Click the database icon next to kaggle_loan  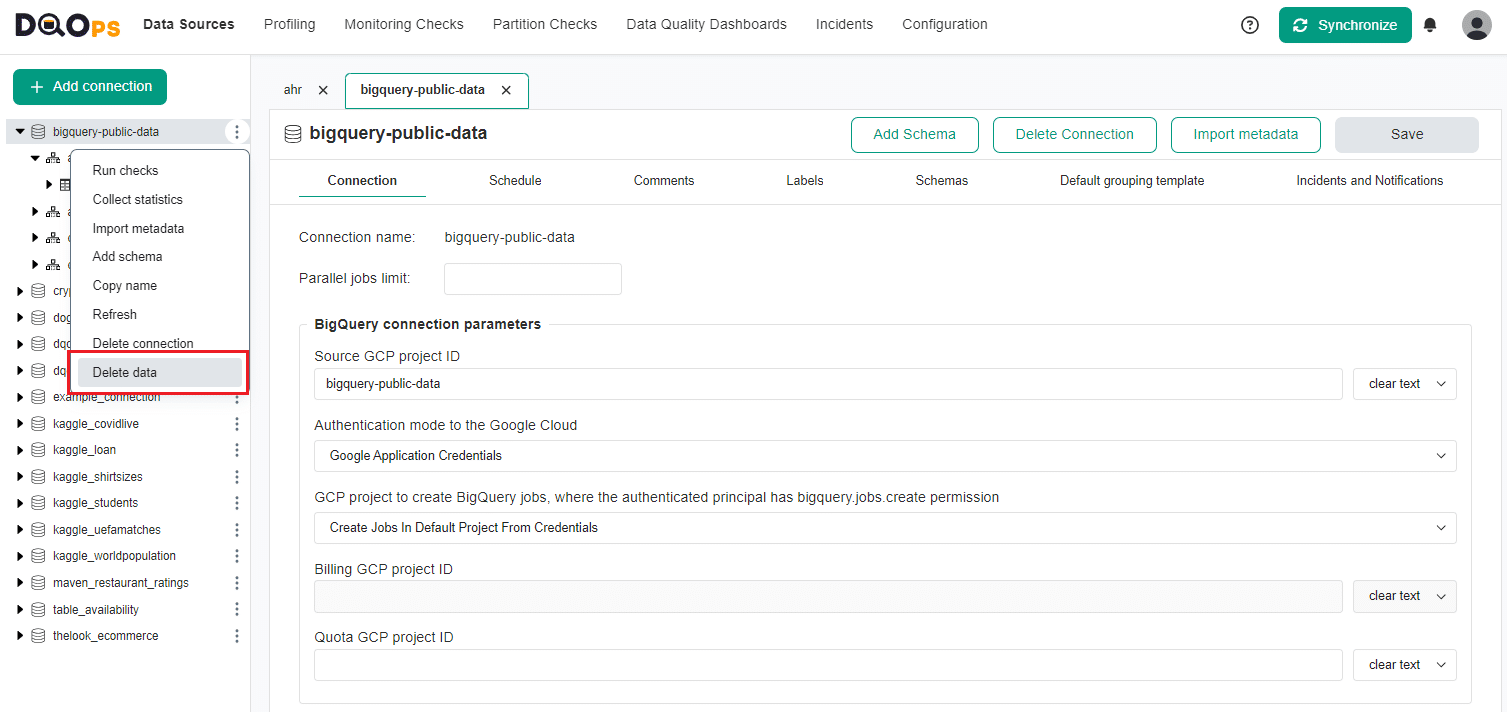pyautogui.click(x=38, y=450)
